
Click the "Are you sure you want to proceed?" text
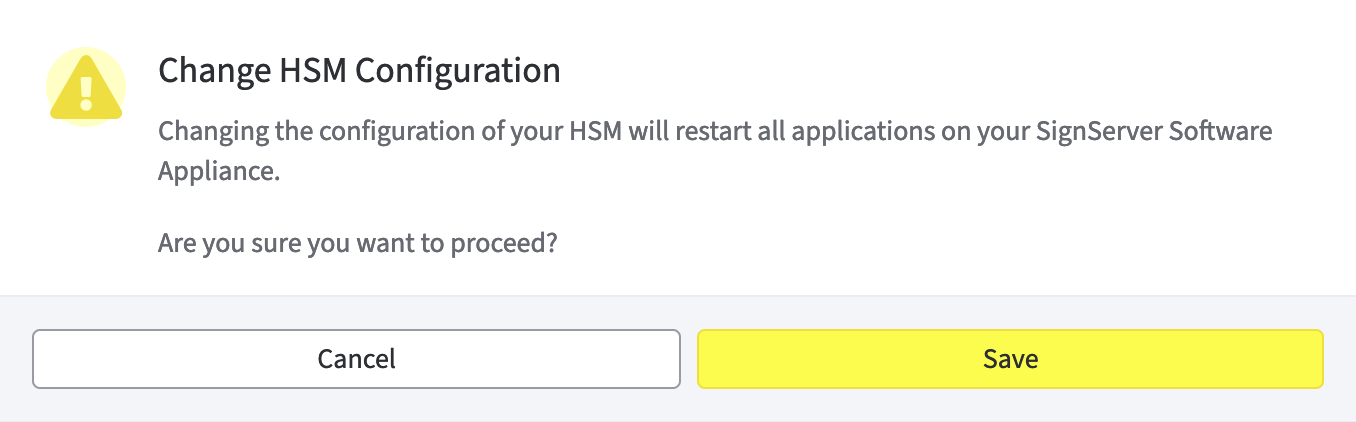[x=357, y=244]
